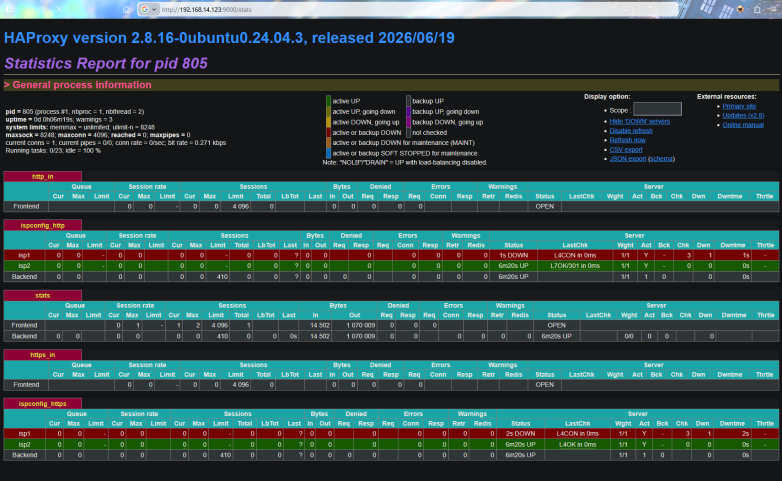Click the OPEN status in stats Frontend row

click(557, 325)
